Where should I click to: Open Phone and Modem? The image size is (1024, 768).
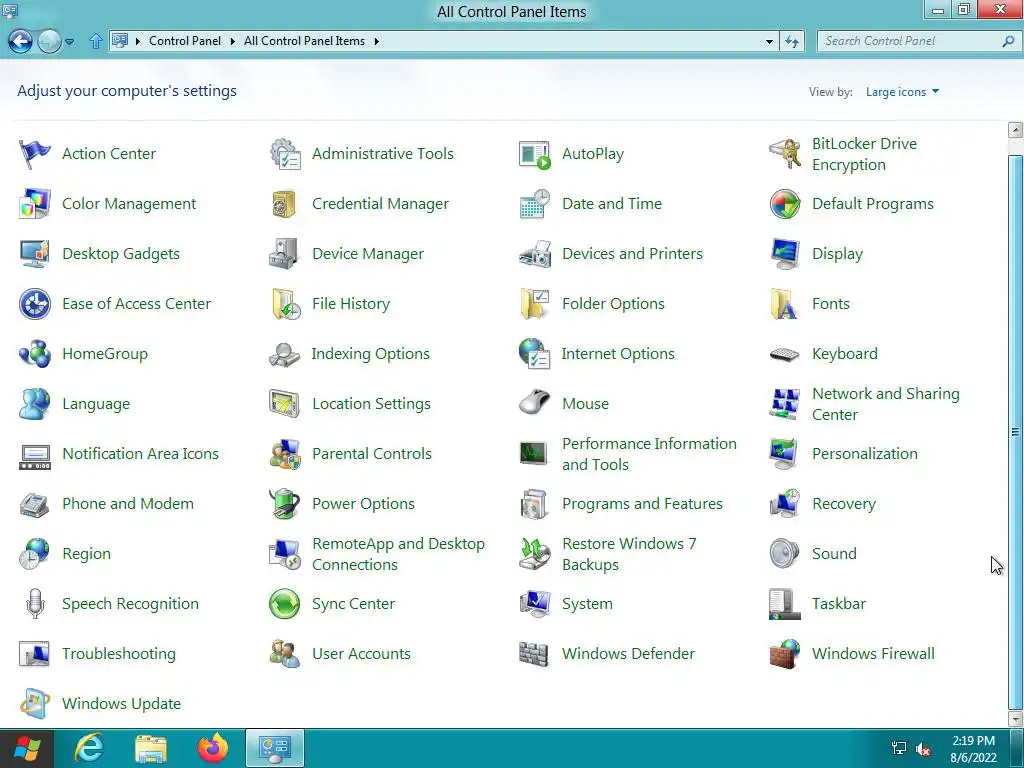(128, 504)
